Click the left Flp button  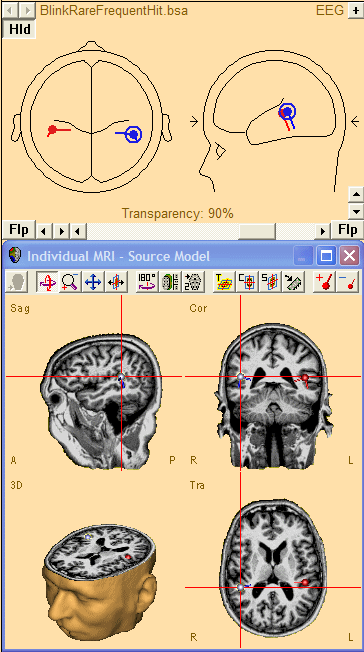pos(19,230)
